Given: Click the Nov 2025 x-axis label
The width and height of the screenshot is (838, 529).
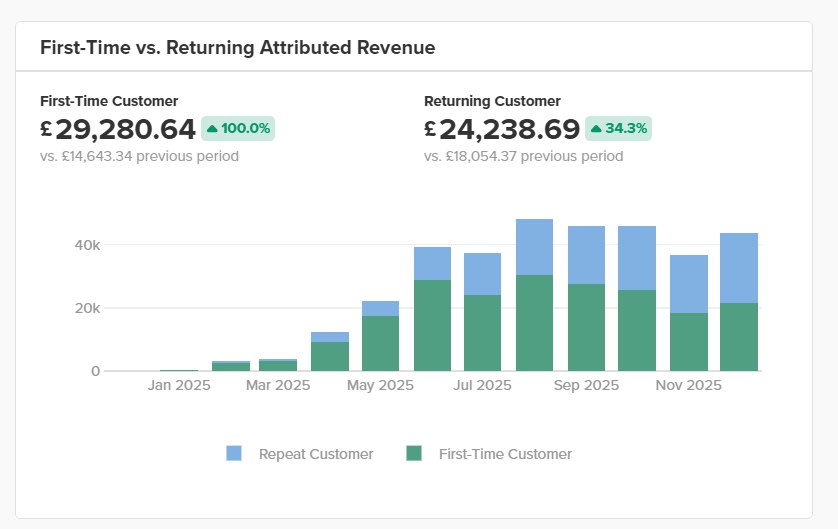Looking at the screenshot, I should 688,385.
